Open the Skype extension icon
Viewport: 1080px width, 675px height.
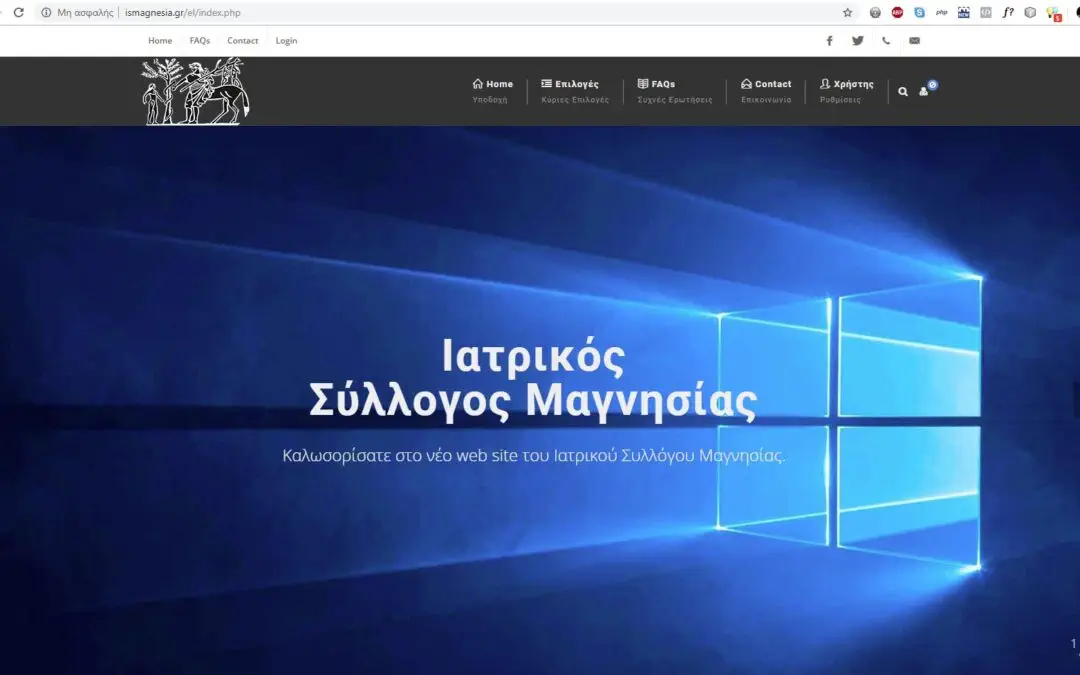[x=919, y=12]
